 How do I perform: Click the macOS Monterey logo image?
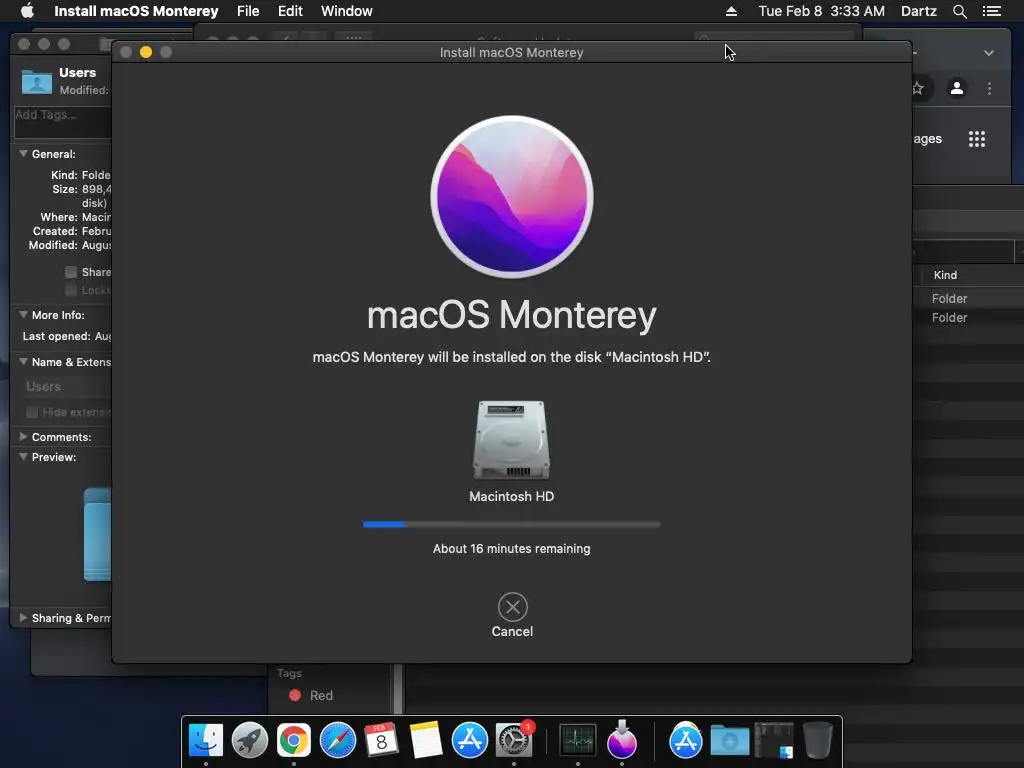click(512, 197)
